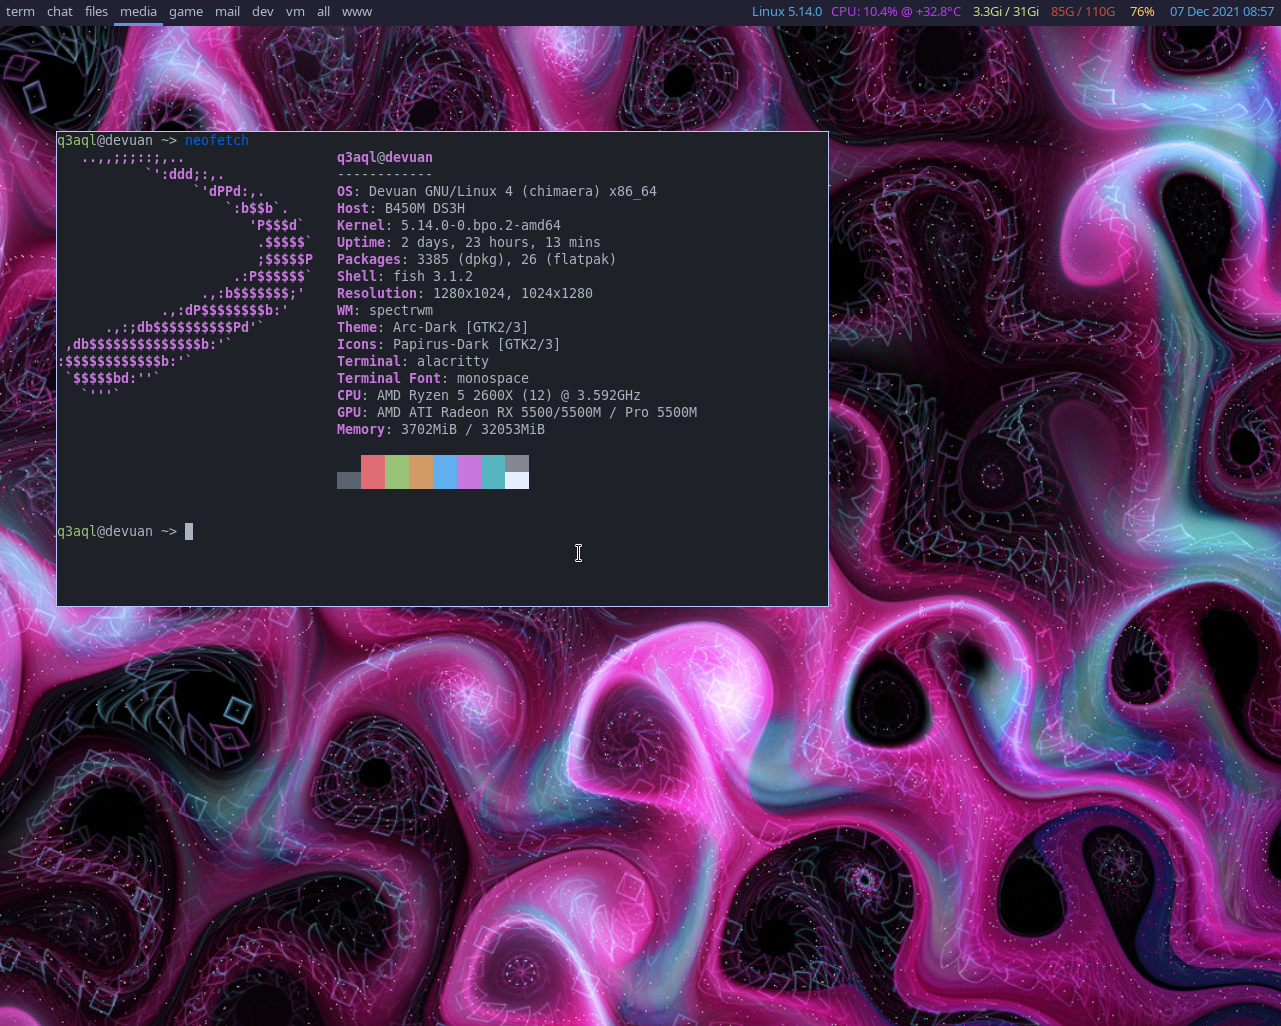This screenshot has height=1026, width=1281.
Task: Click the Devuan ASCII art logo
Action: 186,276
